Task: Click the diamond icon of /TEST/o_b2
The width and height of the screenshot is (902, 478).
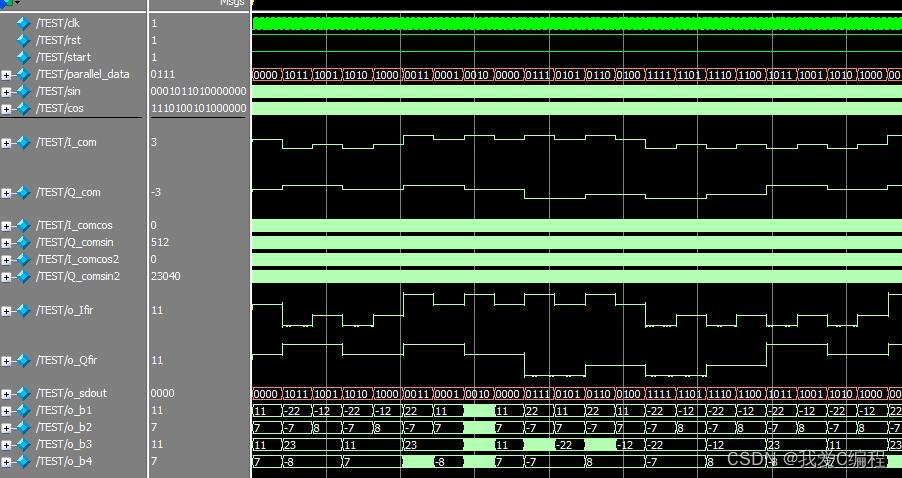Action: [x=23, y=427]
